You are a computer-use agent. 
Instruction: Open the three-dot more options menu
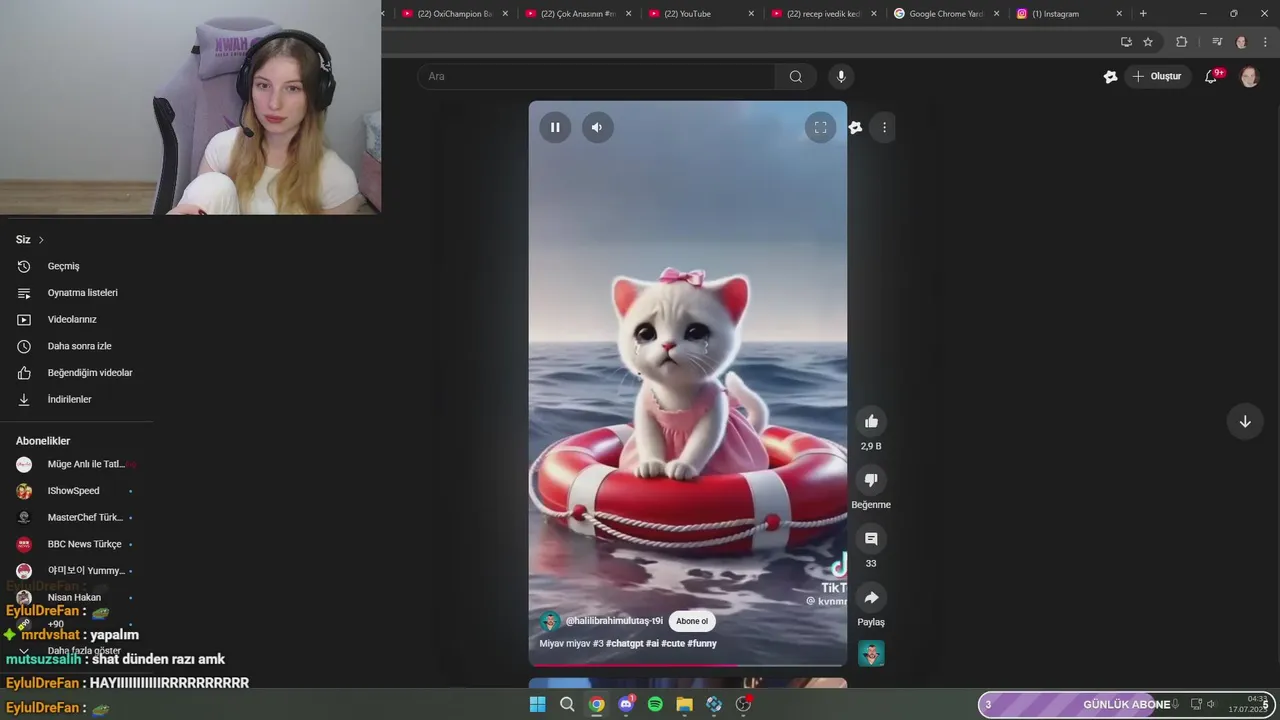[x=884, y=127]
